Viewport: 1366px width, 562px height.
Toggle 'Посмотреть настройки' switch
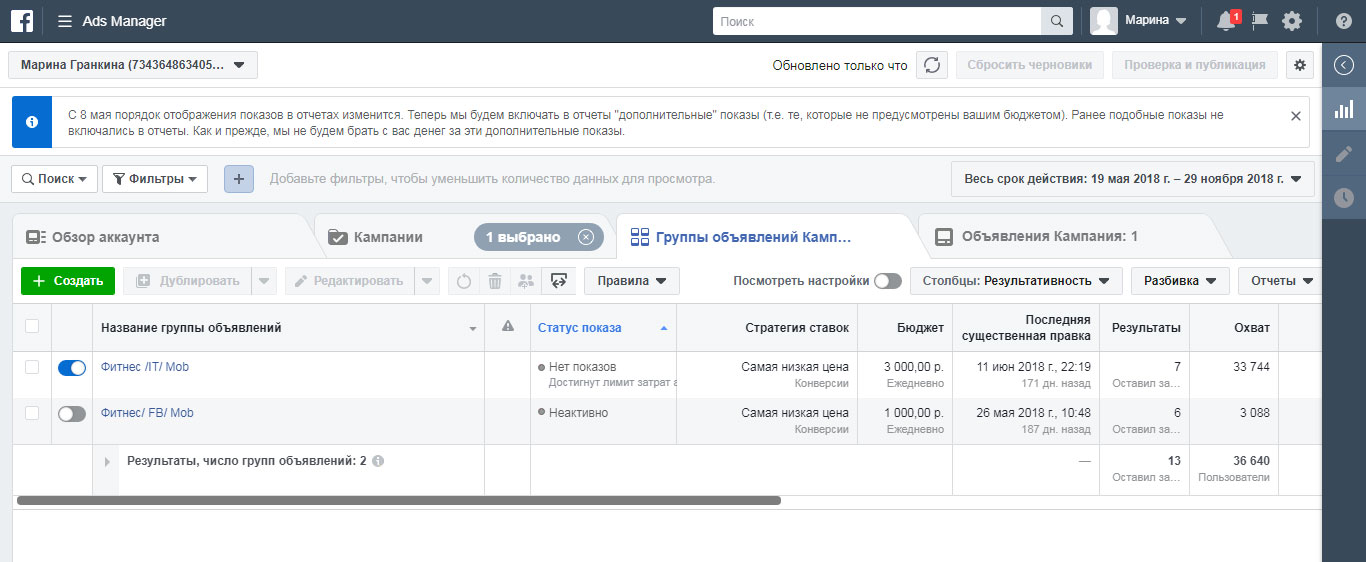(887, 281)
